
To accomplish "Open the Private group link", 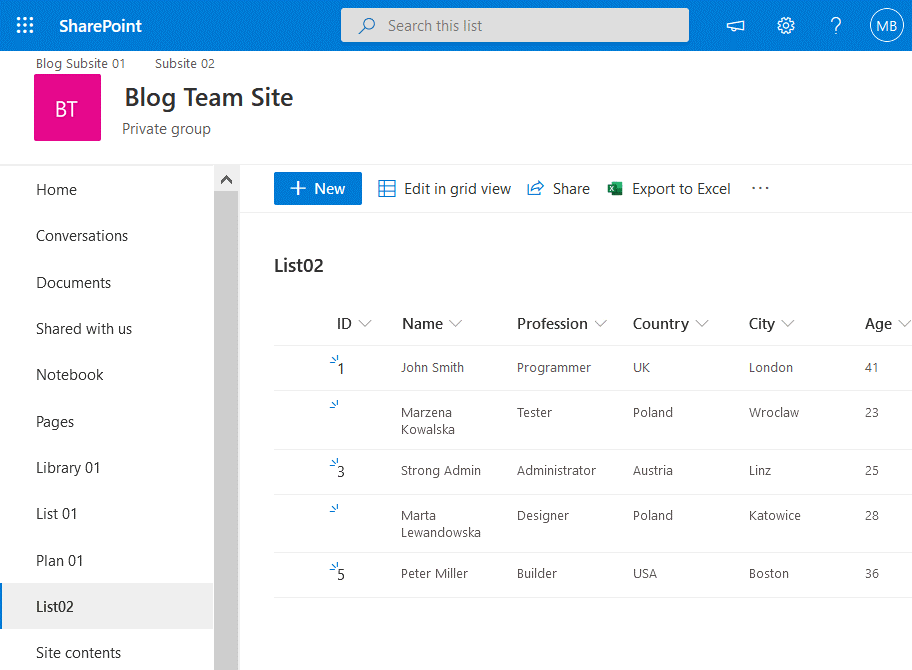I will pos(166,128).
